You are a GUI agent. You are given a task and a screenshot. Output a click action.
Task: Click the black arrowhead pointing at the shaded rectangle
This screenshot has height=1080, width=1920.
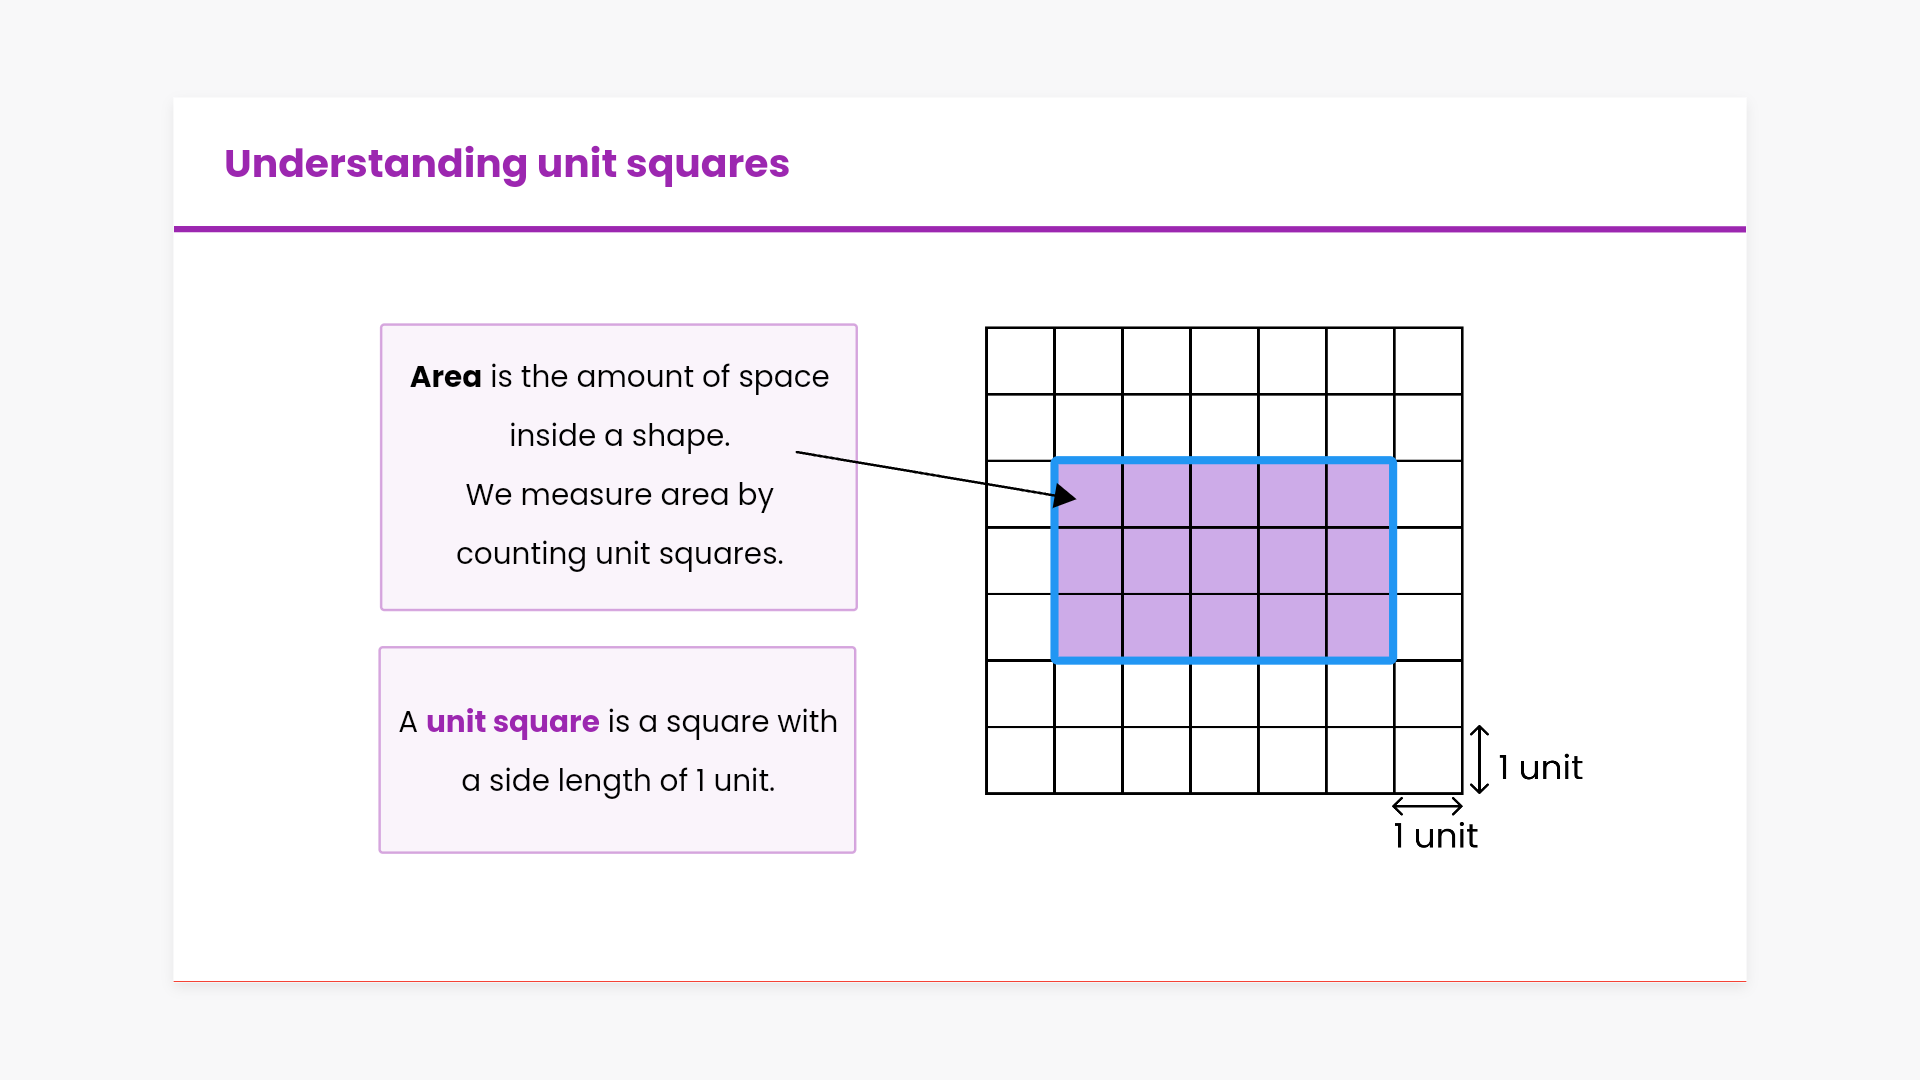(1065, 495)
